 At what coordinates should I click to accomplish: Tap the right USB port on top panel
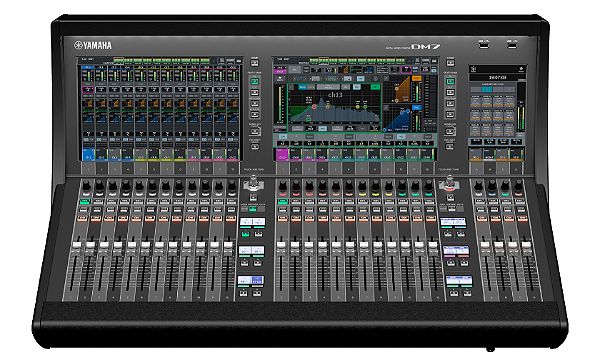click(512, 45)
